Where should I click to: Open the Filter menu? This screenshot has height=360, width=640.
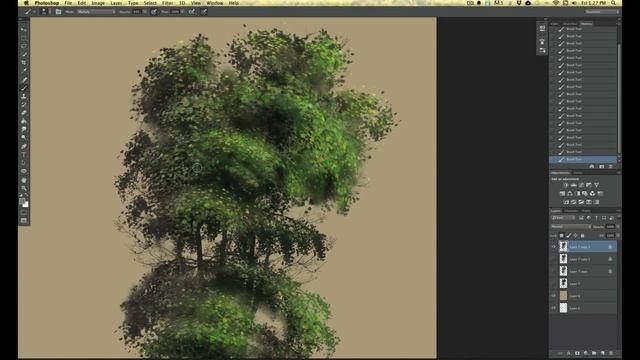(167, 3)
